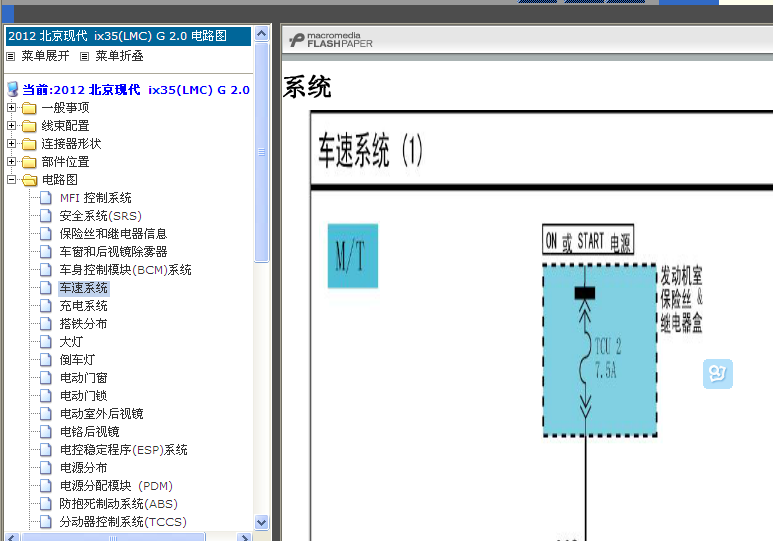Open the 当前:2012 北京现代 ix35 root link

coord(136,90)
